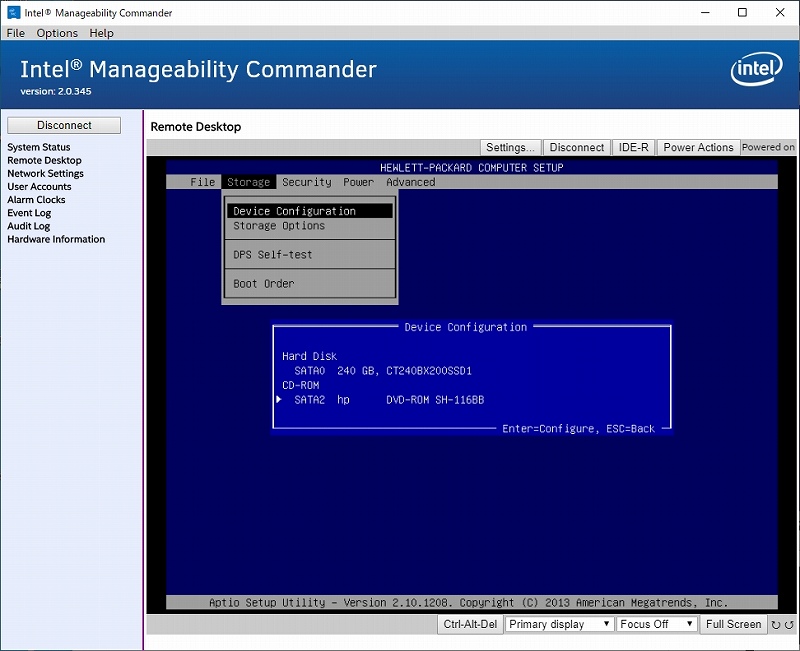The image size is (800, 651).
Task: Click the Intel logo in the banner
Action: pyautogui.click(x=757, y=69)
